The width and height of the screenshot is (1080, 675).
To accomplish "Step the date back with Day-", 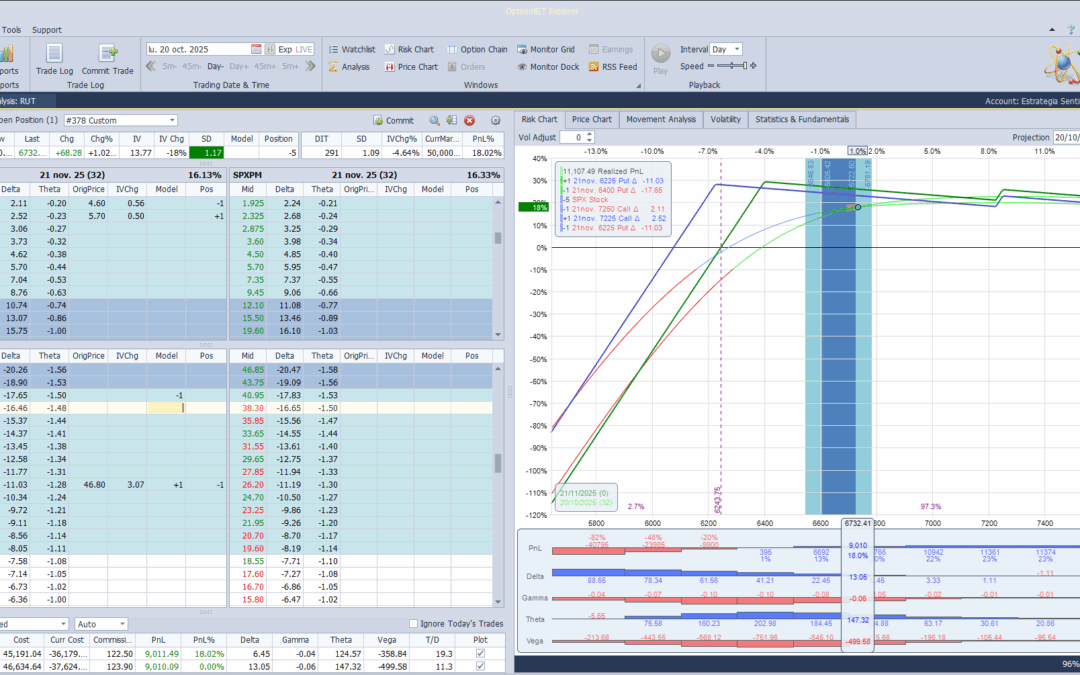I will tap(216, 67).
